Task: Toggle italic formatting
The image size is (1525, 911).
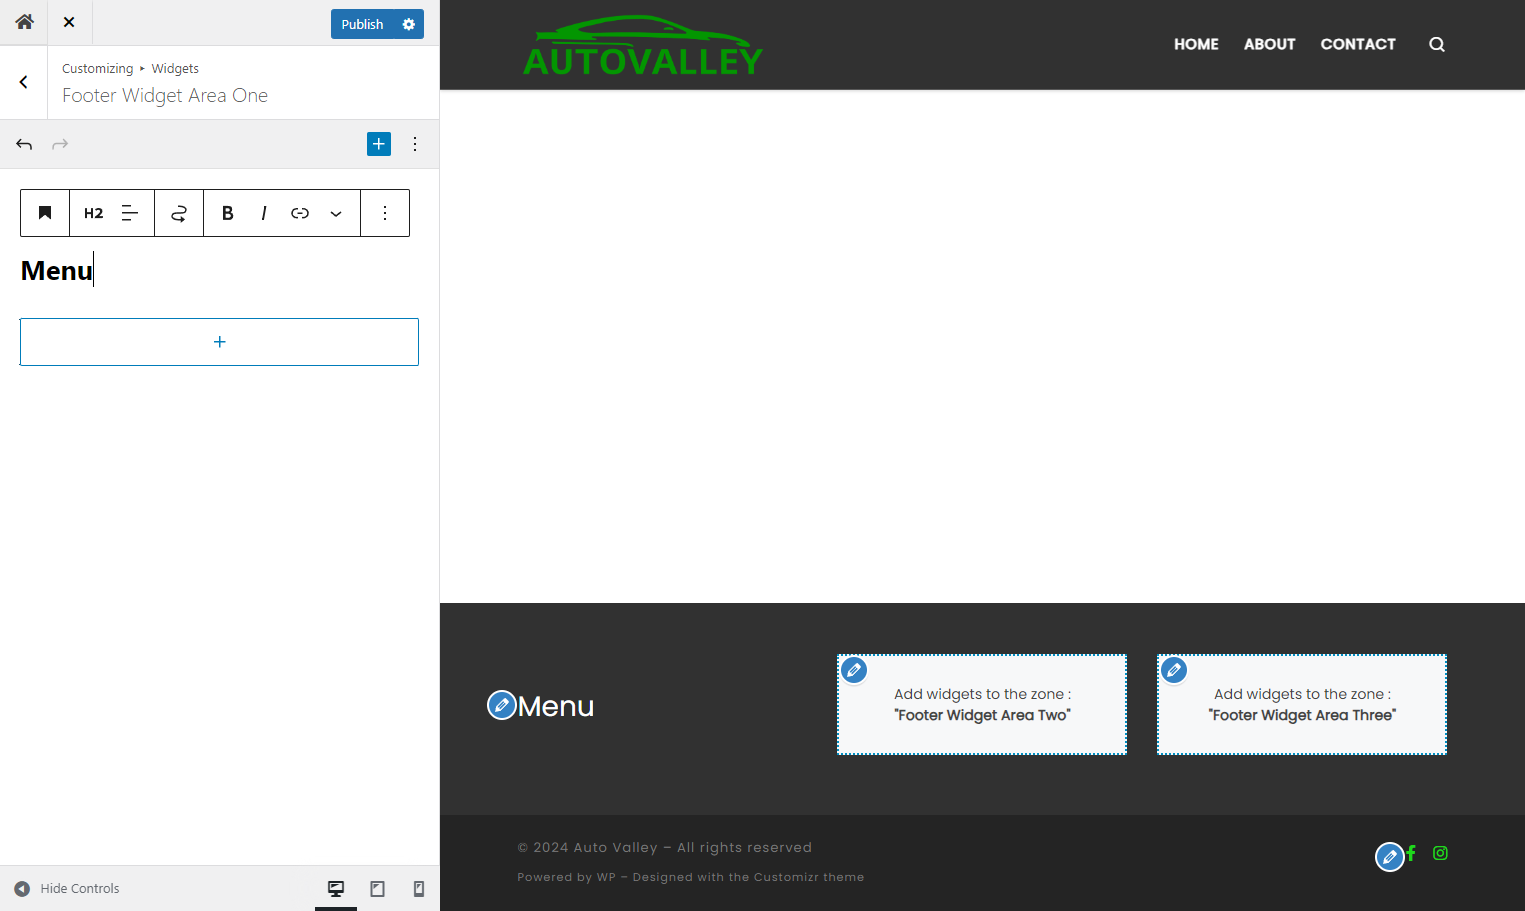Action: (x=264, y=213)
